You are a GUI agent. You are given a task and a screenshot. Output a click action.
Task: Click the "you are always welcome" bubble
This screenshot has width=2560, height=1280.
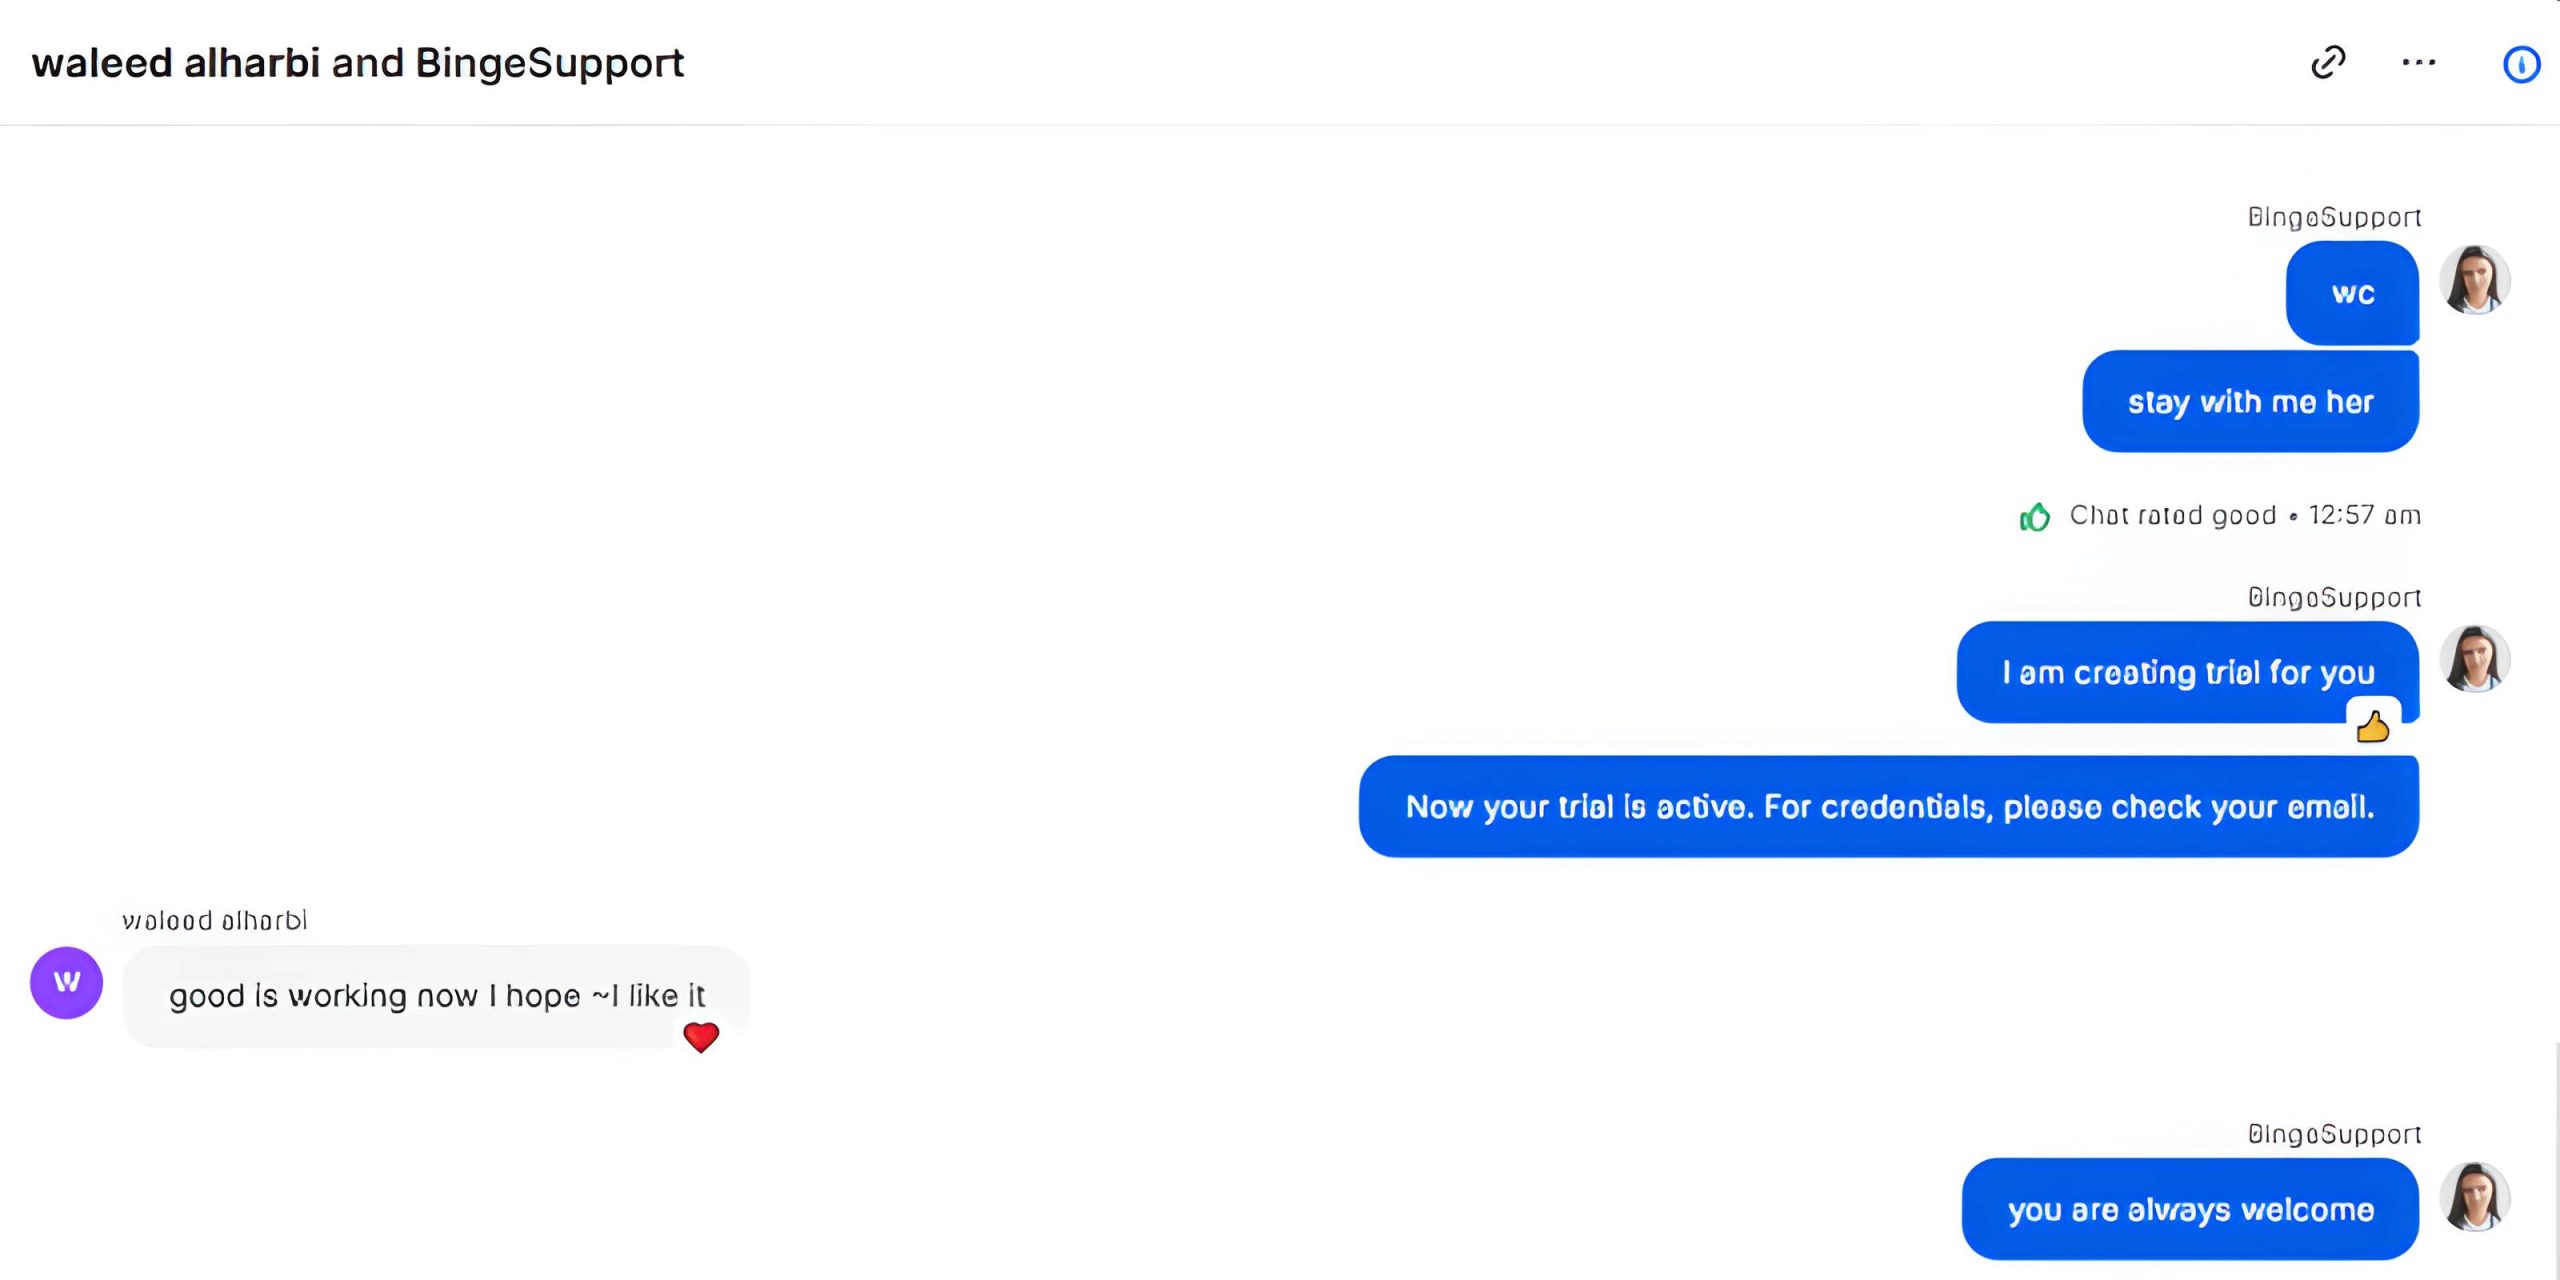tap(2190, 1209)
